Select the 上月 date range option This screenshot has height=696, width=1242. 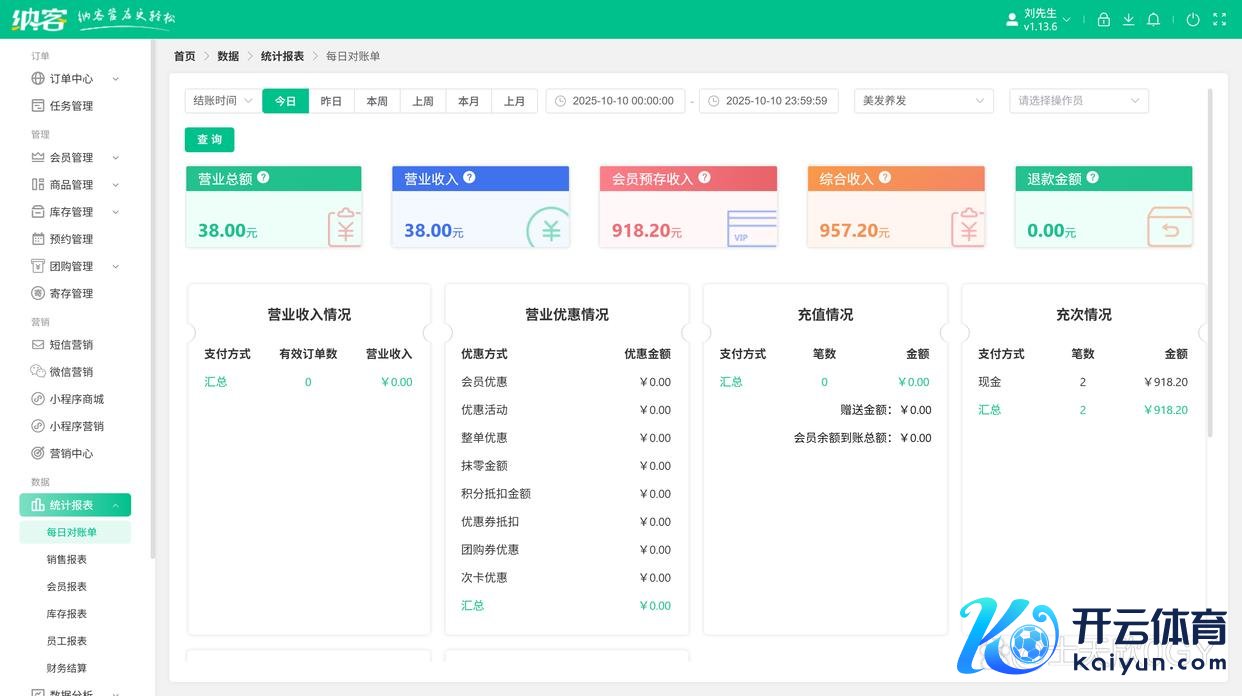[514, 101]
